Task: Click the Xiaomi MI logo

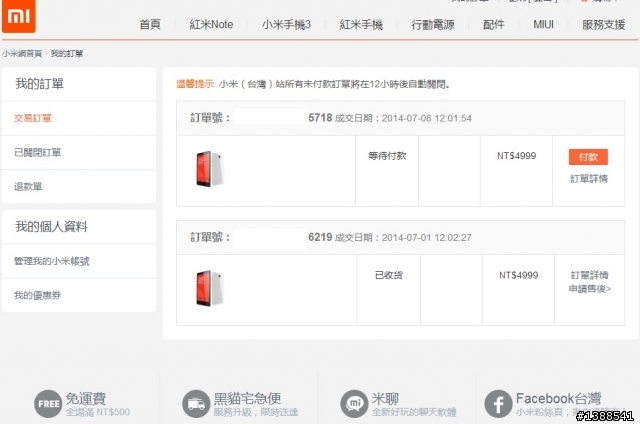Action: coord(19,16)
